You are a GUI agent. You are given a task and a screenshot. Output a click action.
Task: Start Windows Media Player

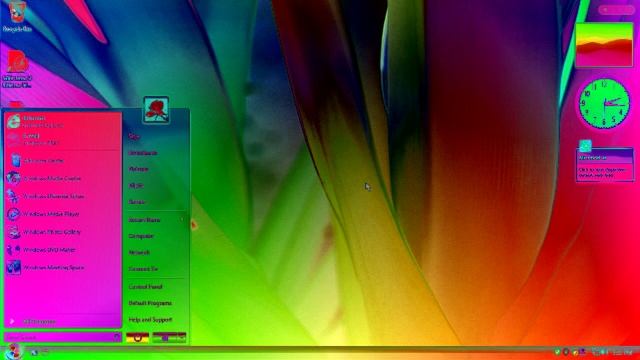click(x=63, y=214)
